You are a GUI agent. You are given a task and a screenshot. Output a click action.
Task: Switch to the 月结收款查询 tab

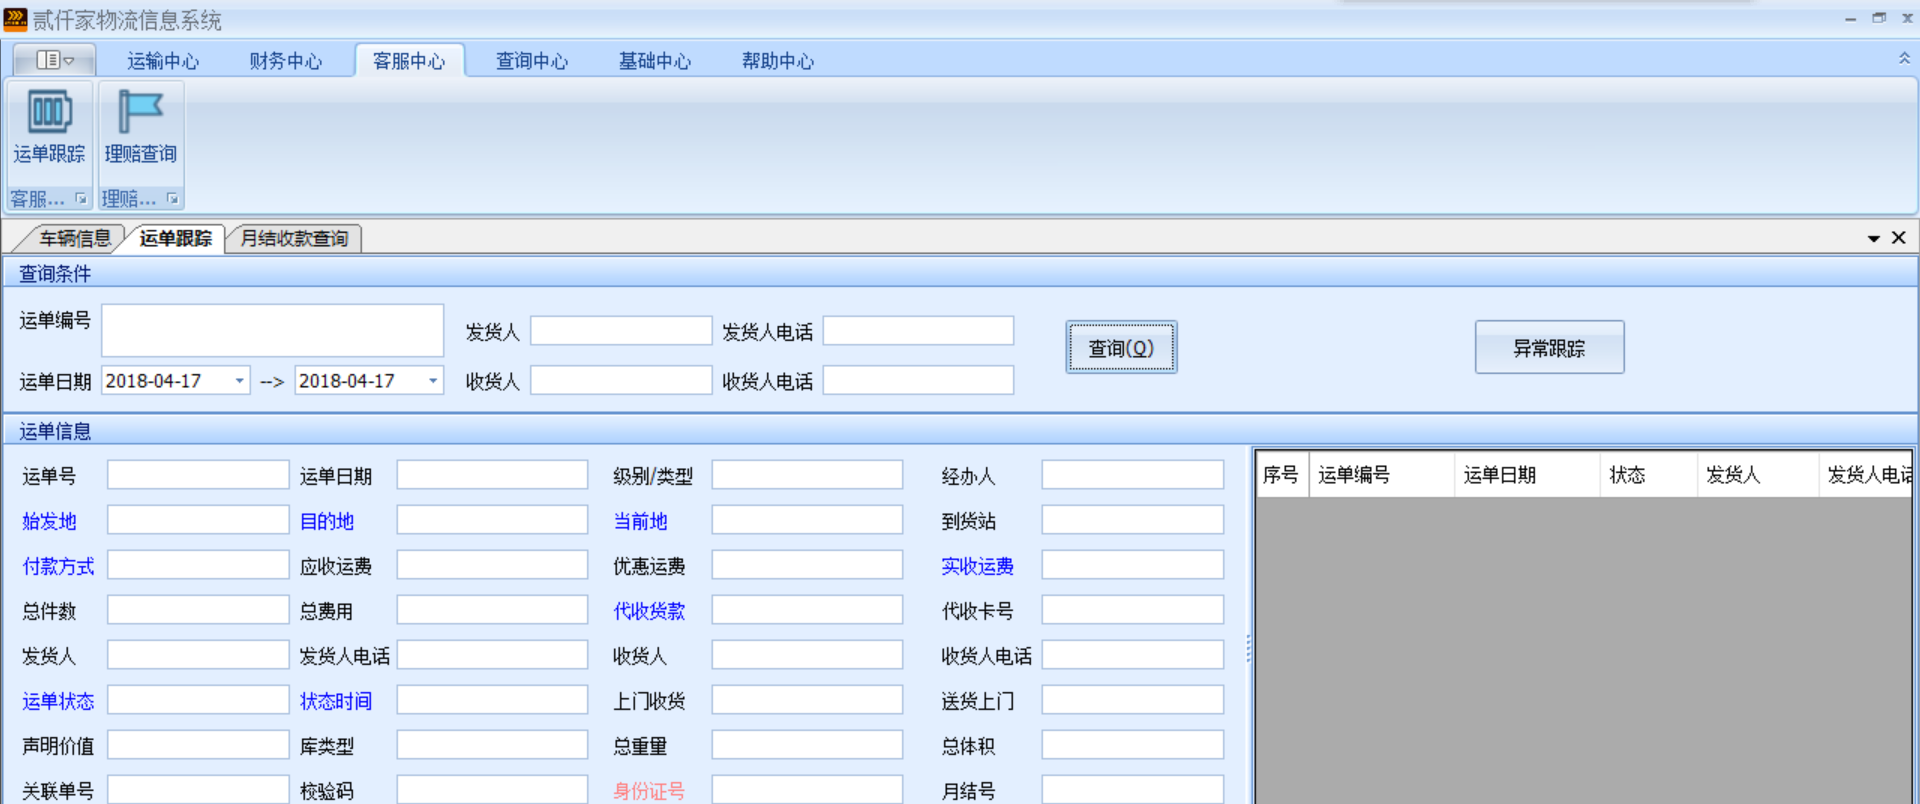pyautogui.click(x=294, y=239)
